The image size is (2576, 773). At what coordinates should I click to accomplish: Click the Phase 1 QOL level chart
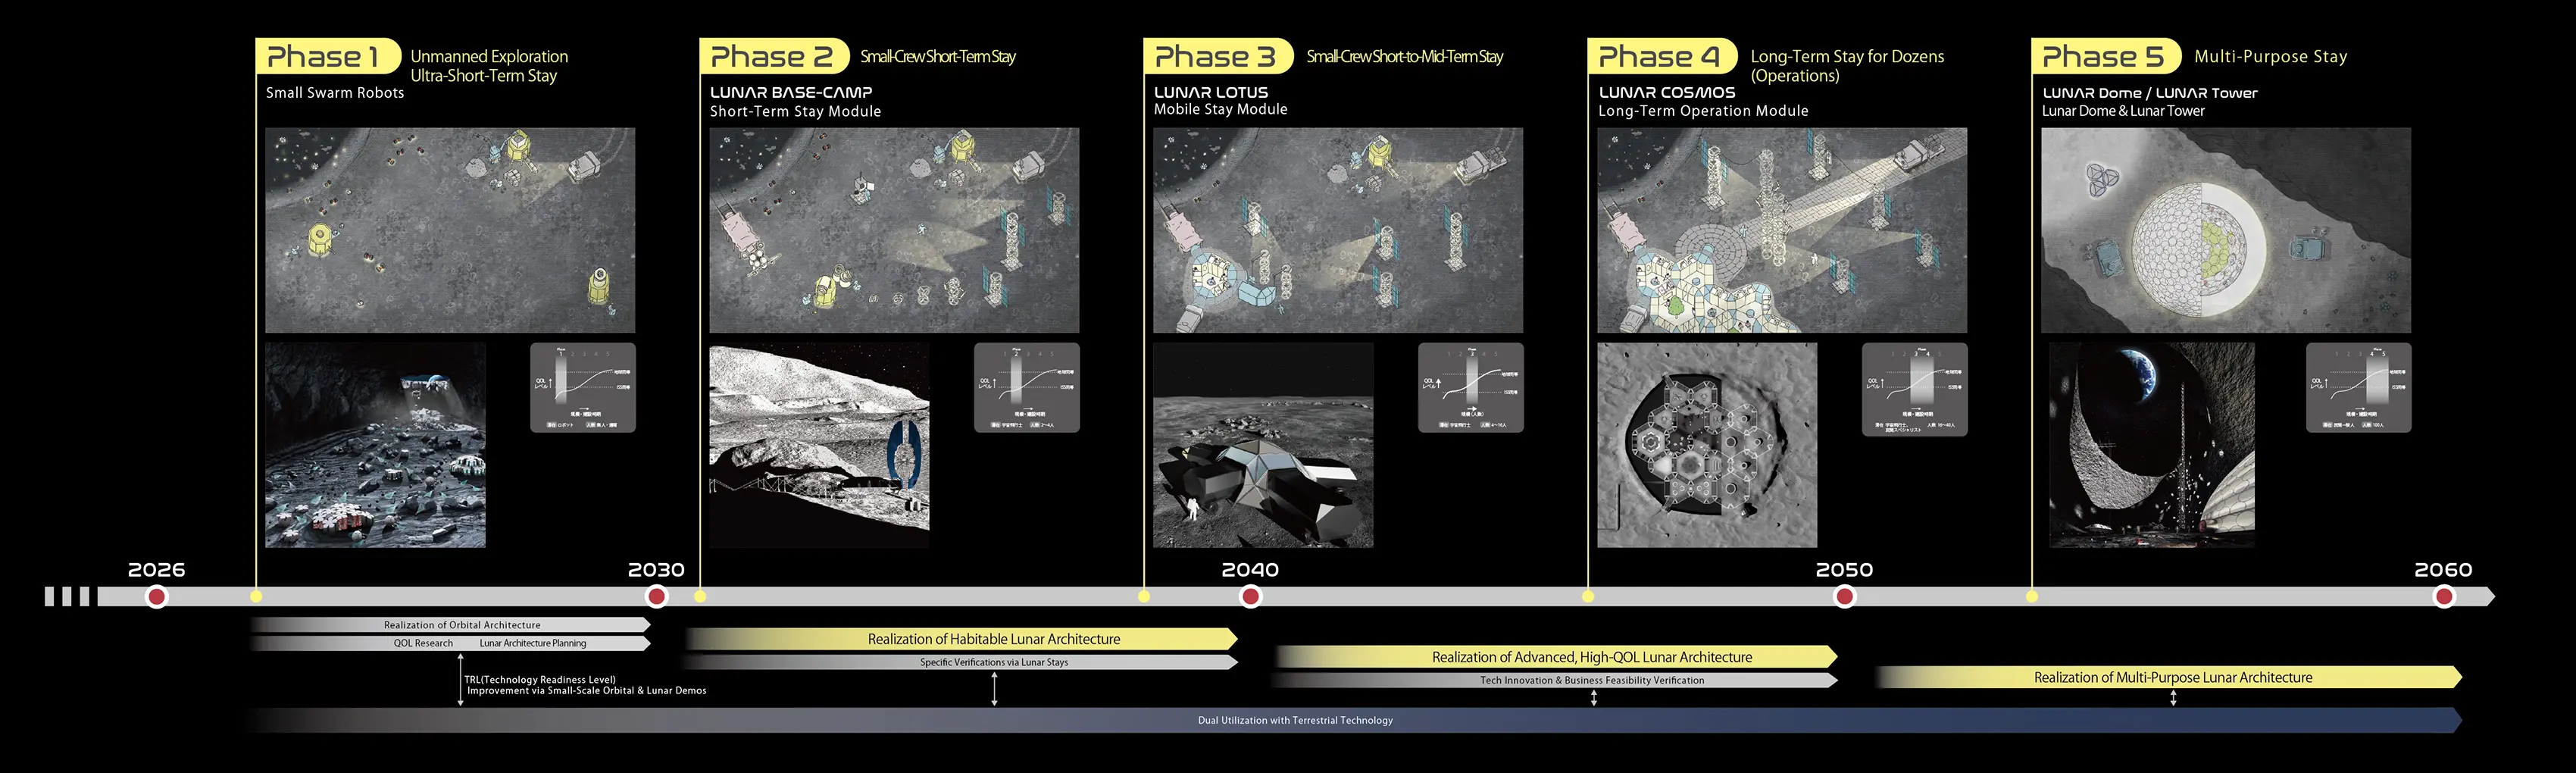583,388
